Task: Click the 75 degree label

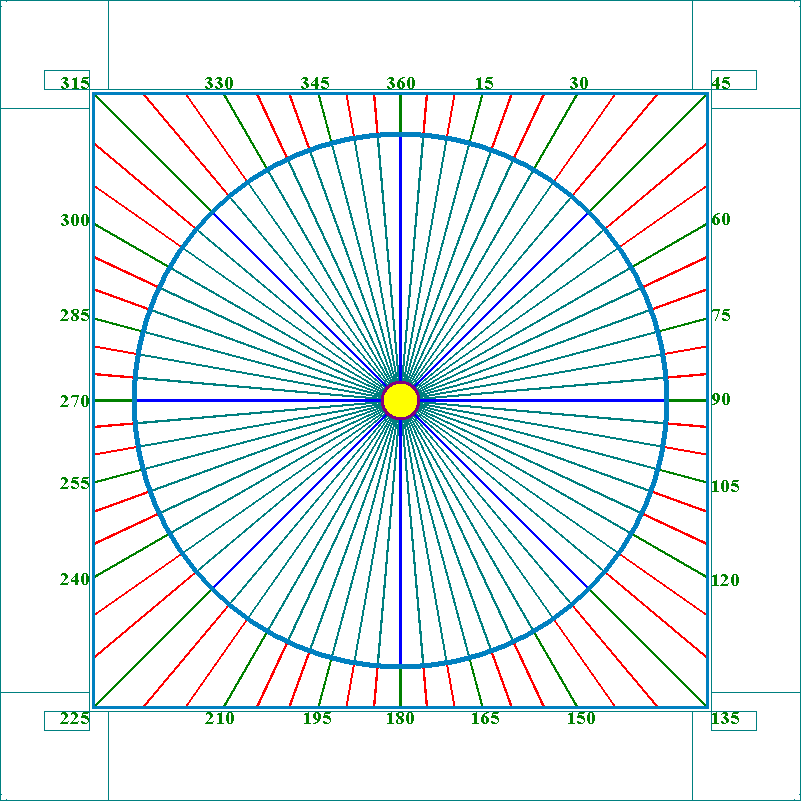Action: [721, 315]
